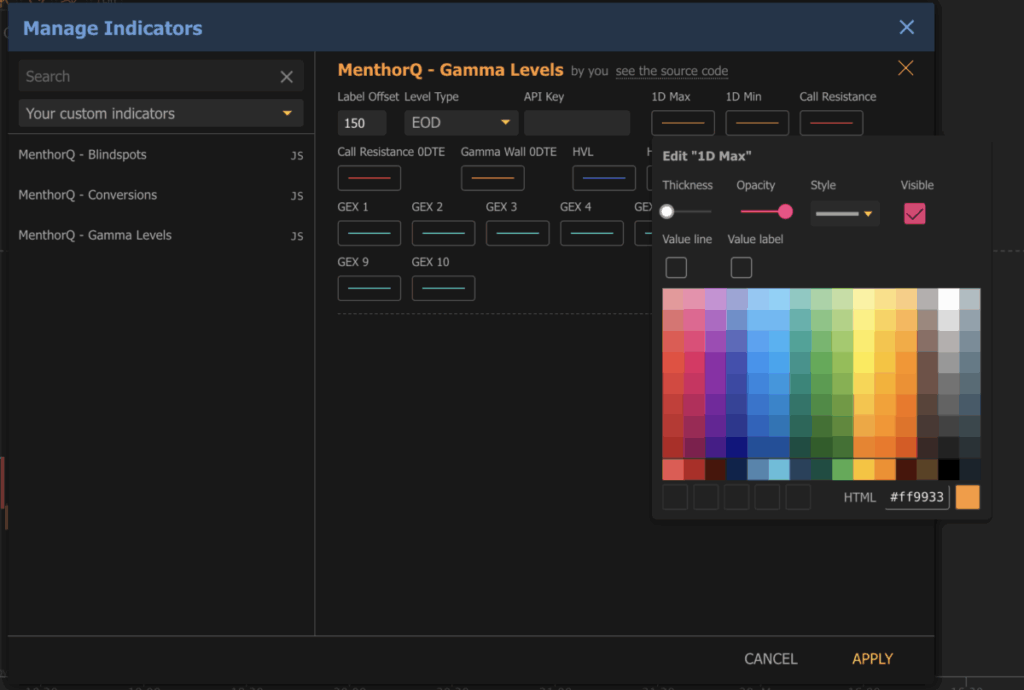Open the Level Type dropdown
Viewport: 1024px width, 690px height.
460,122
